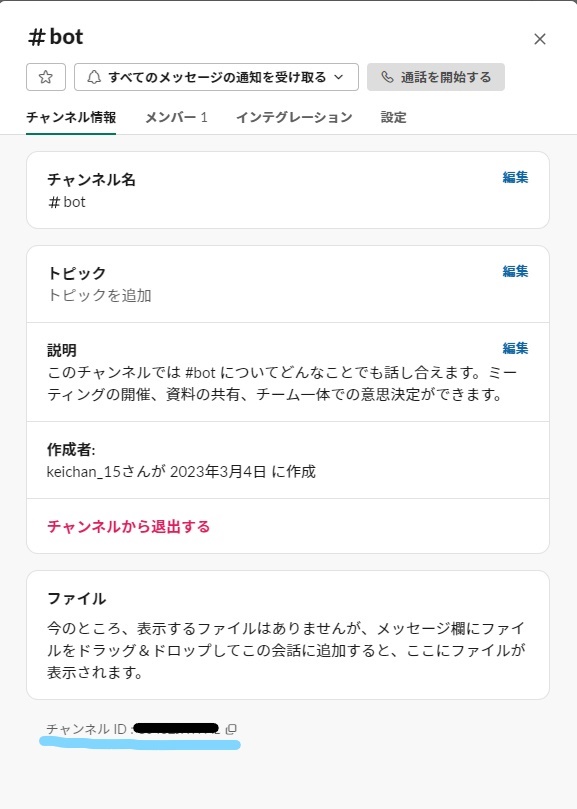577x809 pixels.
Task: Select the 設定 tab
Action: click(x=392, y=117)
